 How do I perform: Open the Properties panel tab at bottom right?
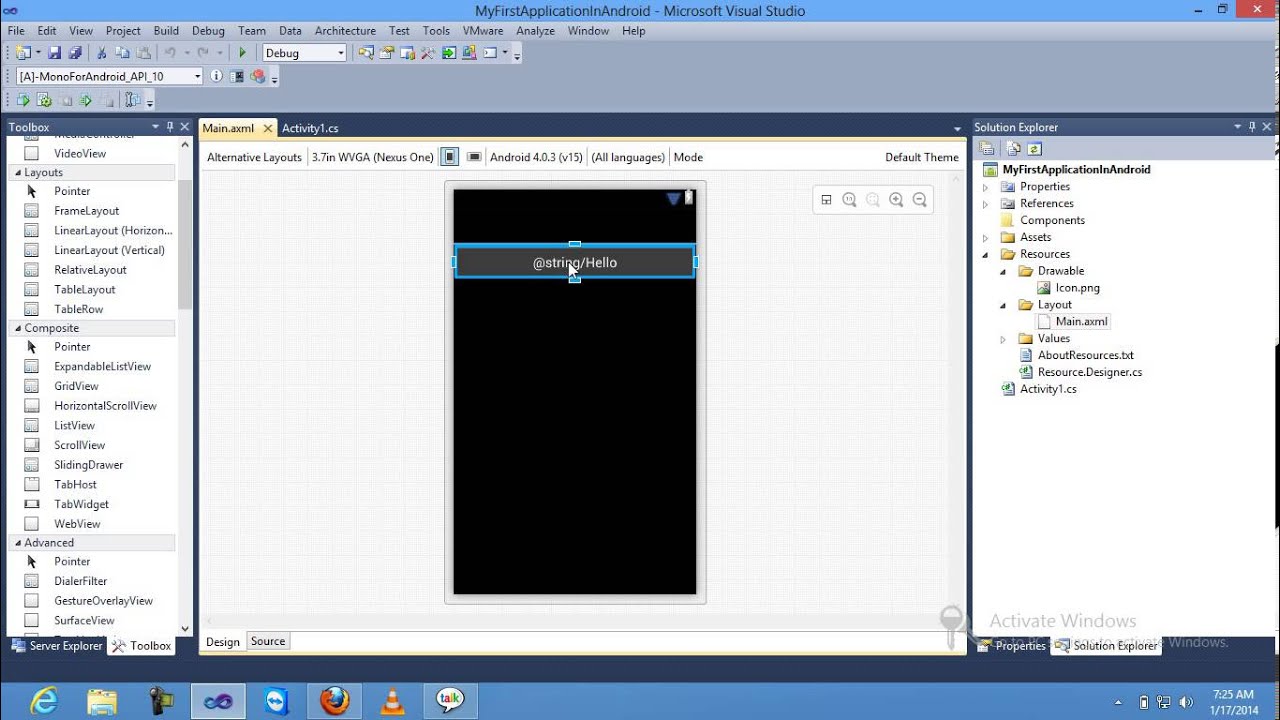pyautogui.click(x=1012, y=646)
